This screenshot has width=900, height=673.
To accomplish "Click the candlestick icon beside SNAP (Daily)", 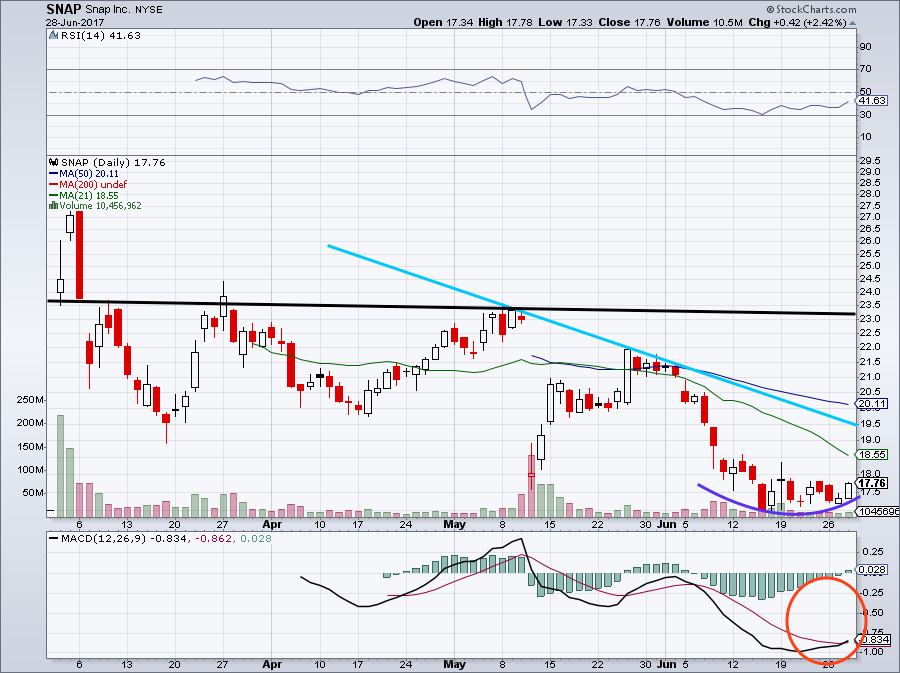I will coord(53,162).
